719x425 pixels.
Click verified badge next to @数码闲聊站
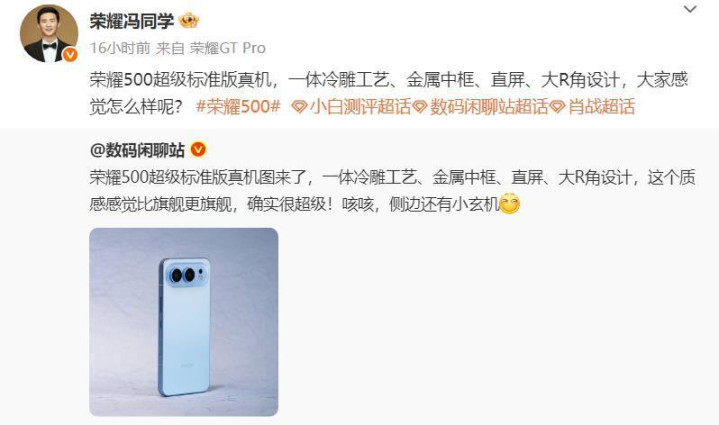[x=198, y=149]
